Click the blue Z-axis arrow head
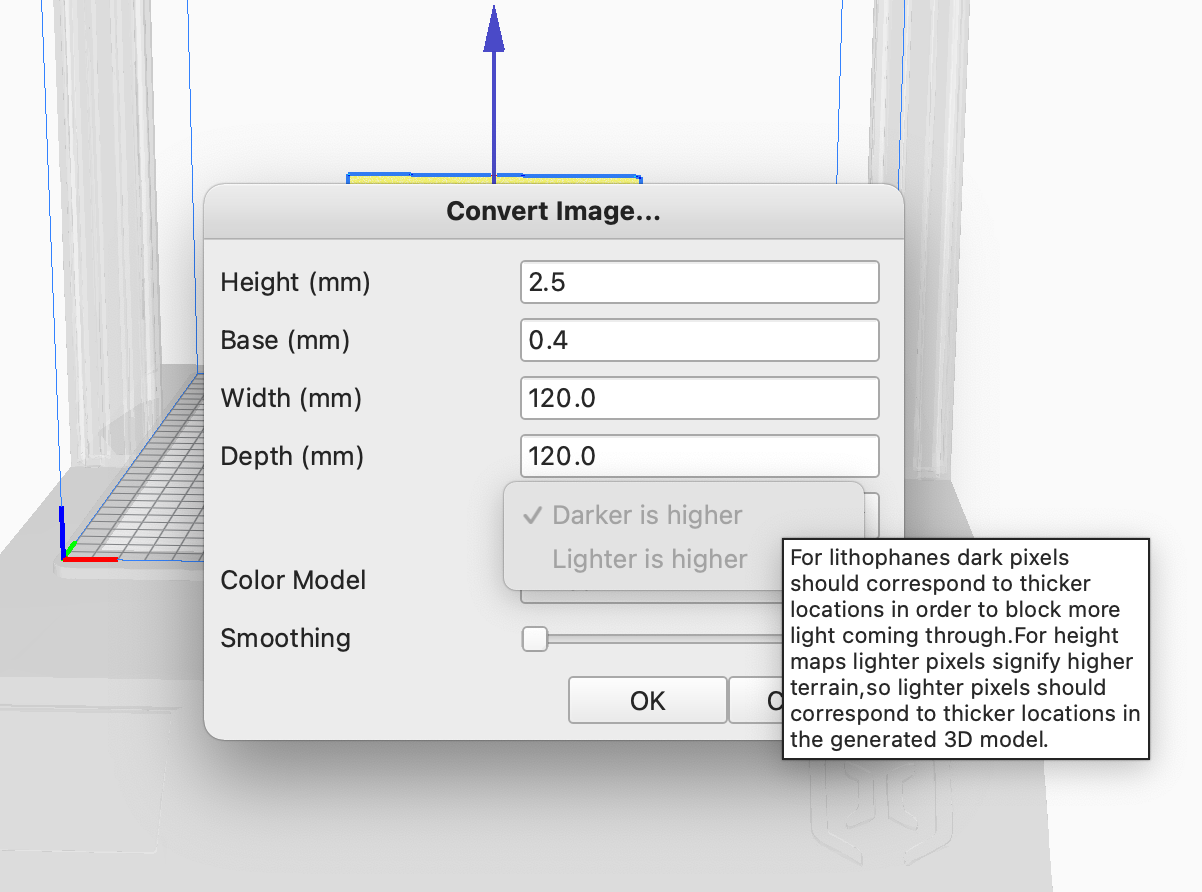This screenshot has height=892, width=1202. pos(493,30)
